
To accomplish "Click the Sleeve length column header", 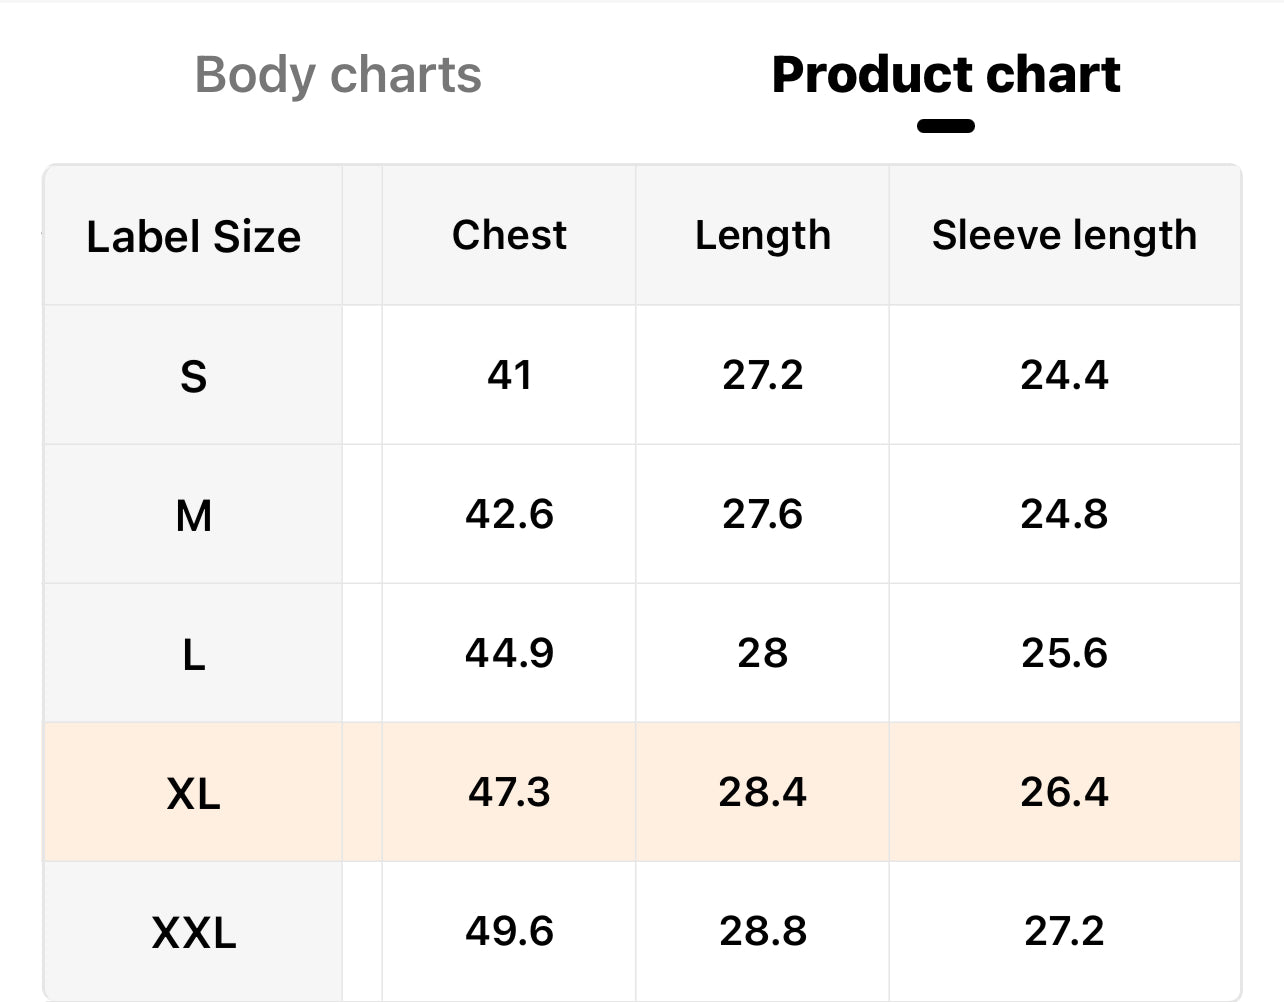I will coord(1064,236).
